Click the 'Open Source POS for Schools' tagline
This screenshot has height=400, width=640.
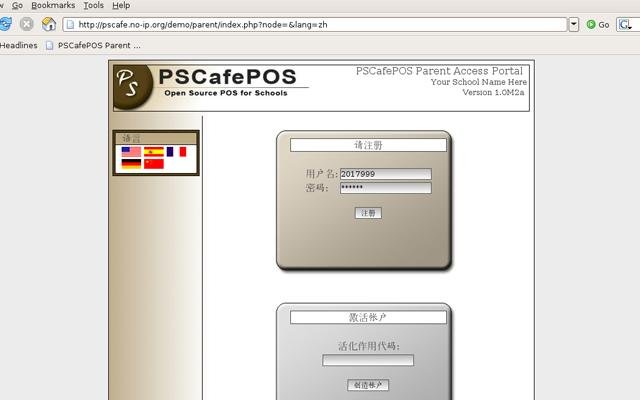point(226,93)
